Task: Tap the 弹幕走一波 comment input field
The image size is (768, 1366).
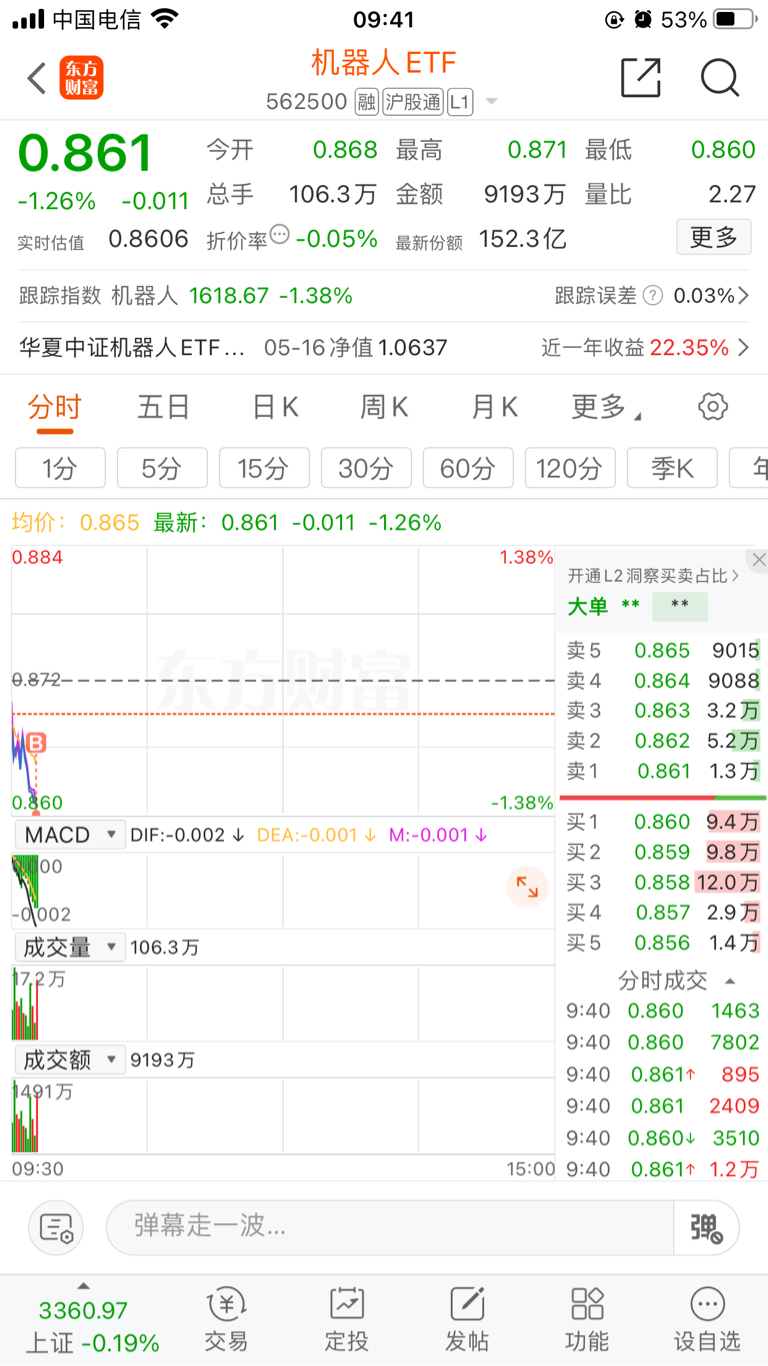Action: point(390,1227)
